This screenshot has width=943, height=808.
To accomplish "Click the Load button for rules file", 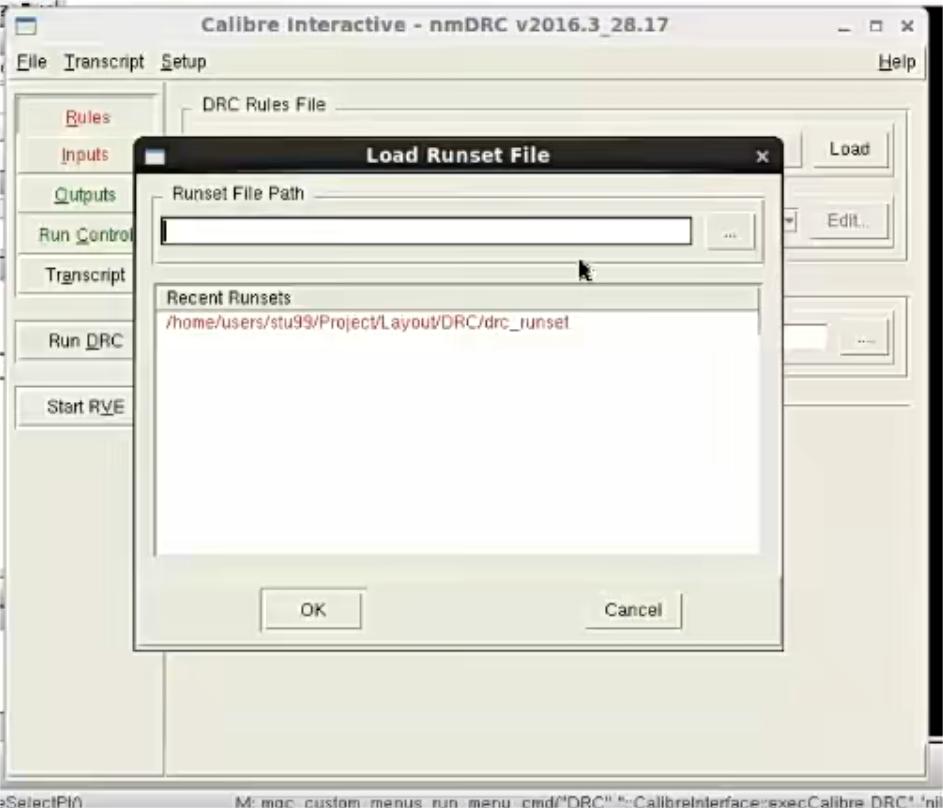I will (x=849, y=148).
